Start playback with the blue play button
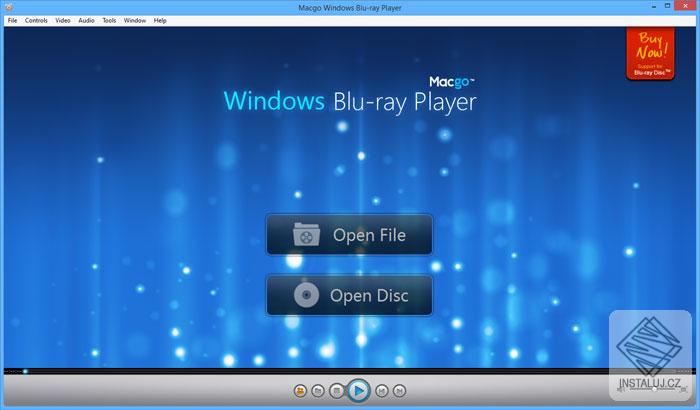Viewport: 700px width, 410px height. (x=358, y=391)
